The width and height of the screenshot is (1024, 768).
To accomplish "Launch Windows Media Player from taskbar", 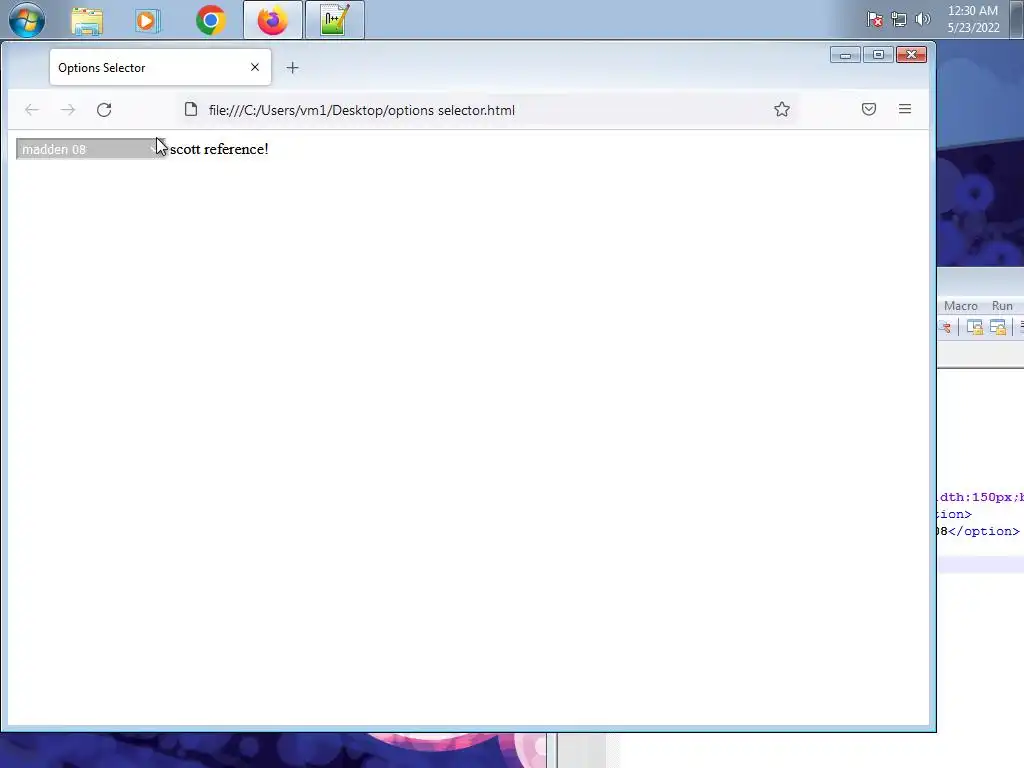I will pos(148,21).
